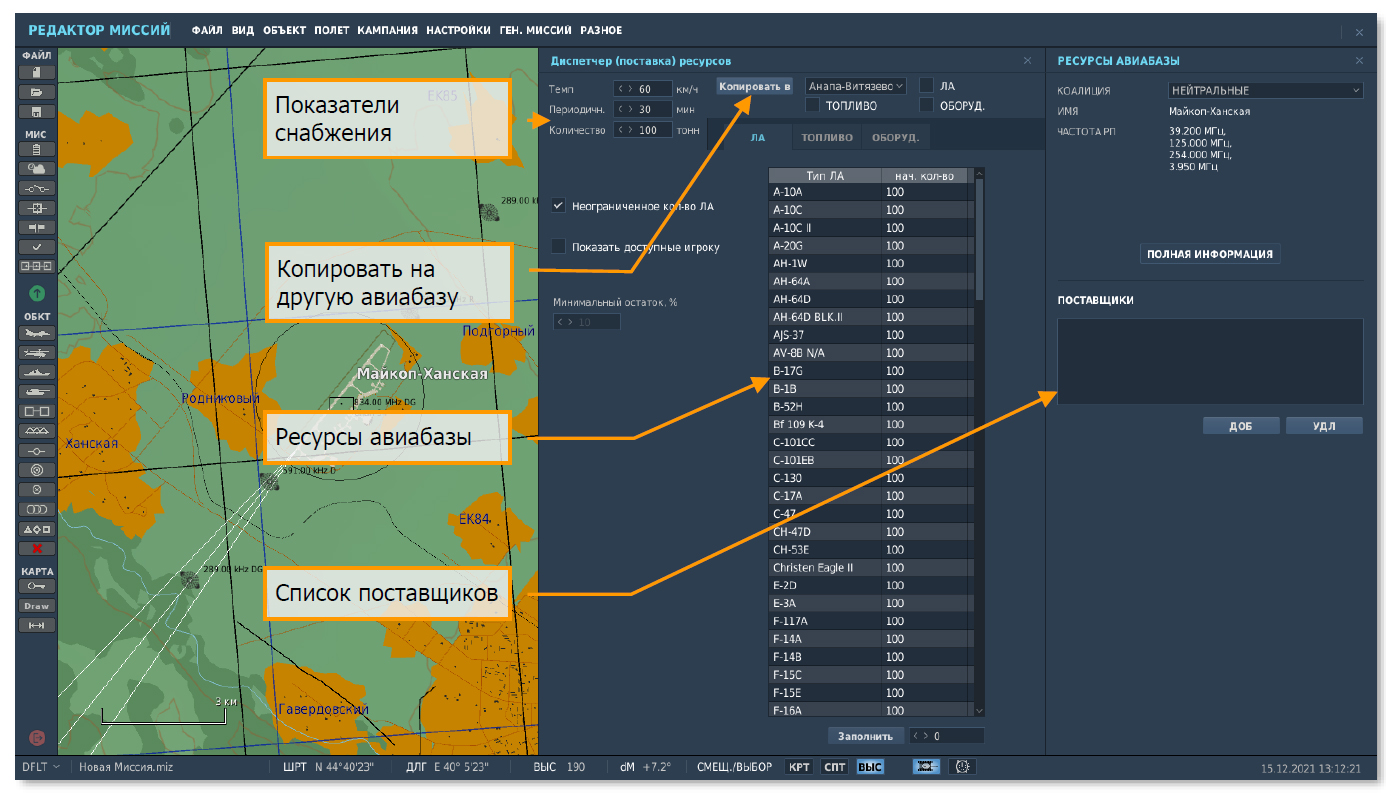The width and height of the screenshot is (1386, 795).
Task: Open the weather settings cloud icon
Action: 37,169
